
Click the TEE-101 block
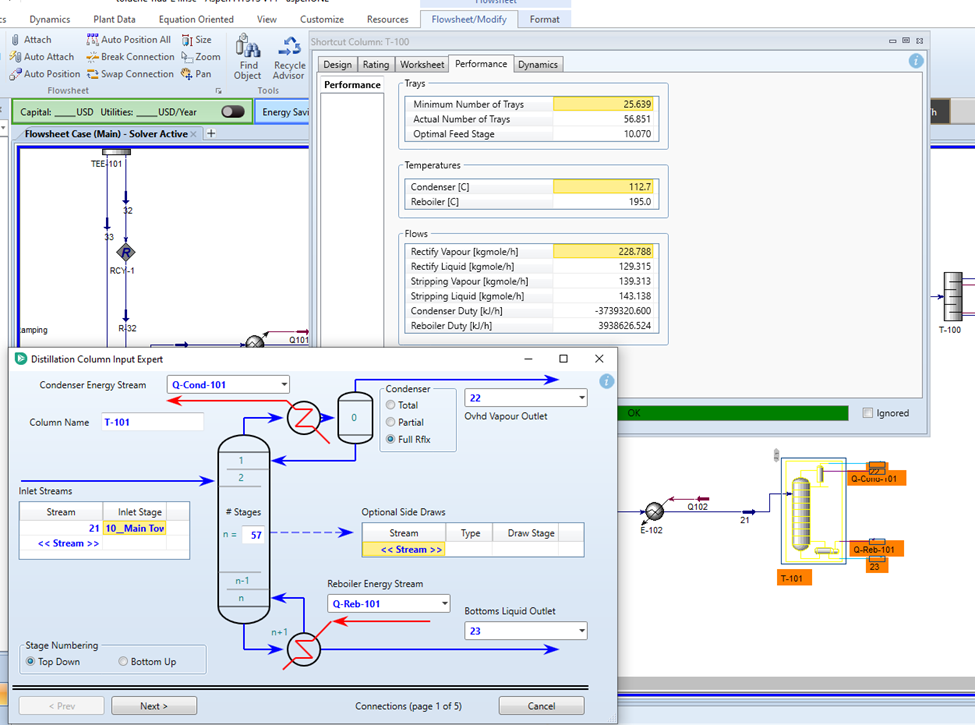116,152
